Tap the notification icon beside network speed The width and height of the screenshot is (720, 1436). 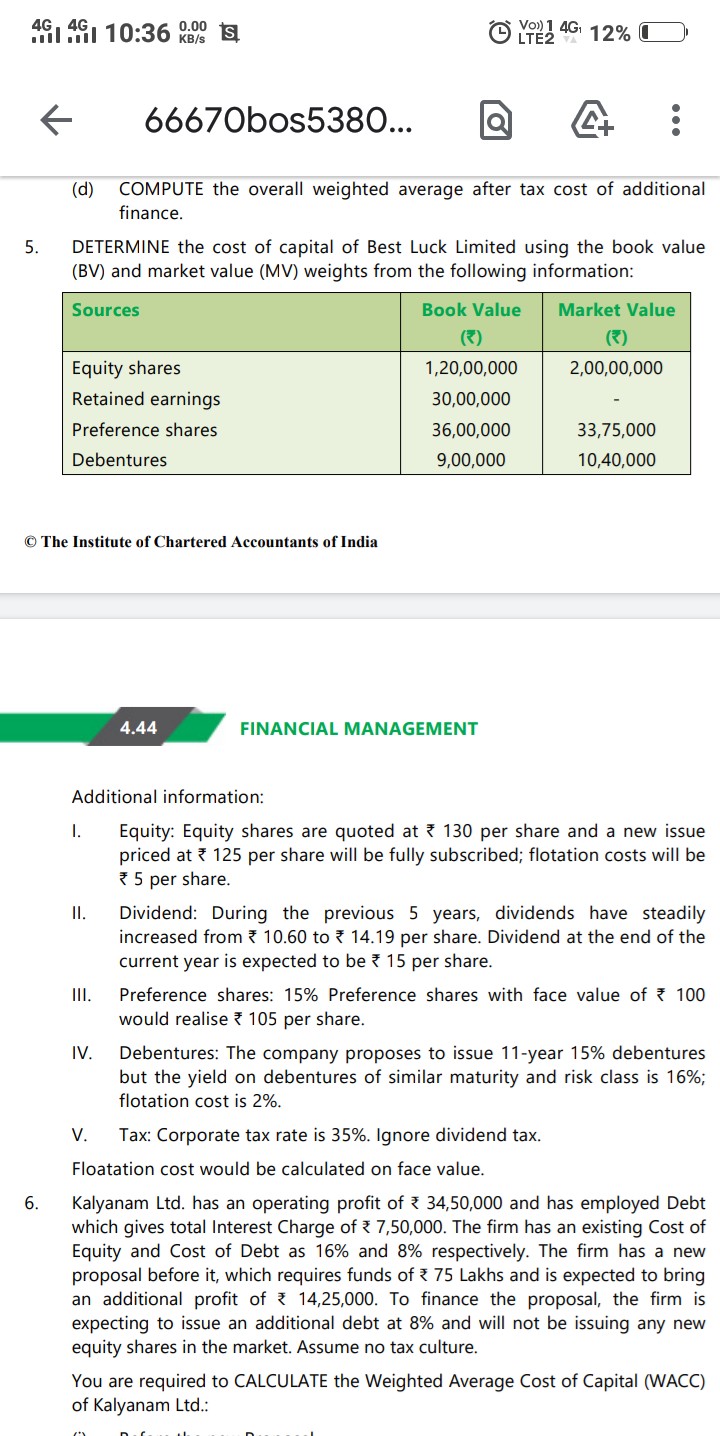point(227,33)
